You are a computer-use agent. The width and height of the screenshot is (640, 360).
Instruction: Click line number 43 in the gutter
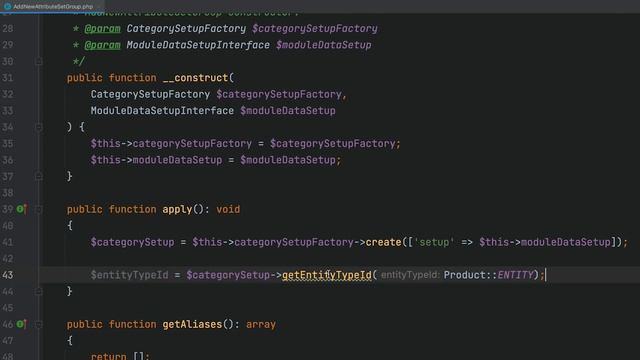[8, 275]
